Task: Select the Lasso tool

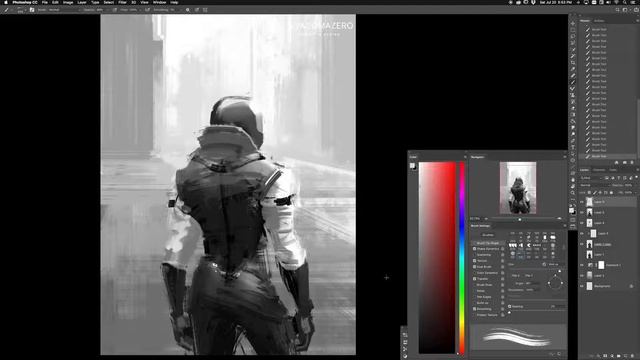Action: 573,36
